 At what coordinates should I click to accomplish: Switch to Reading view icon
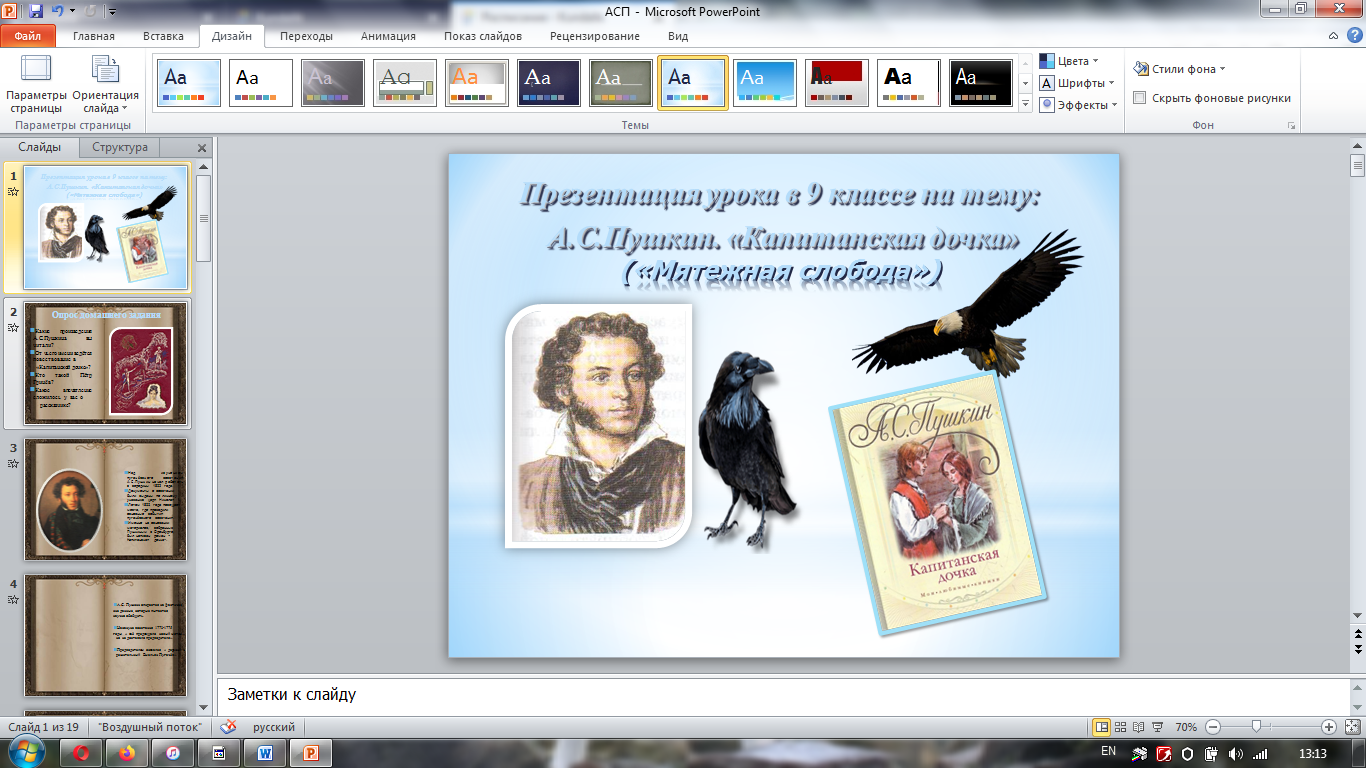(x=1140, y=727)
